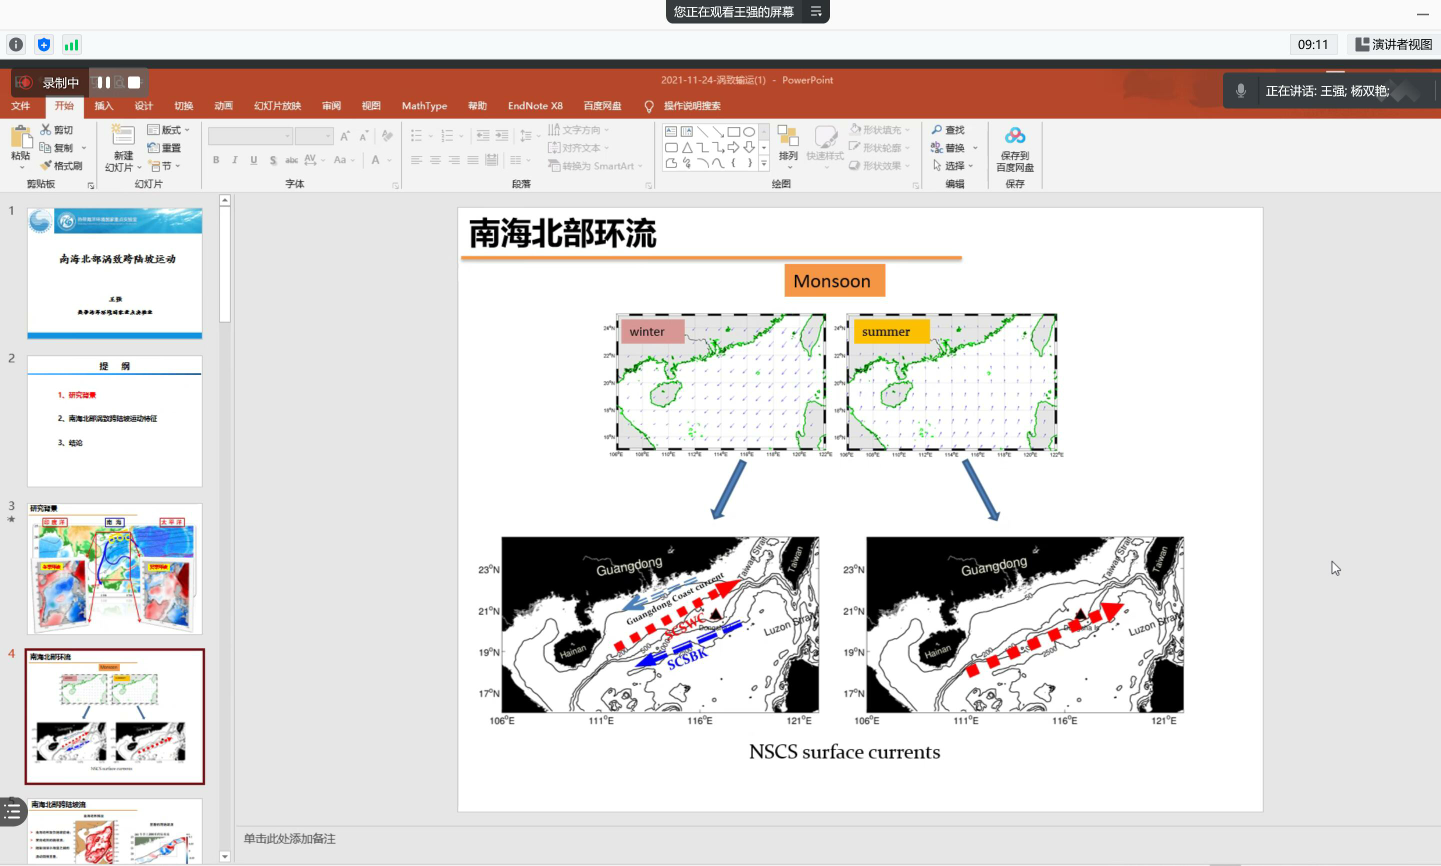Increase font size with the larger A icon
This screenshot has height=866, width=1441.
coord(345,136)
